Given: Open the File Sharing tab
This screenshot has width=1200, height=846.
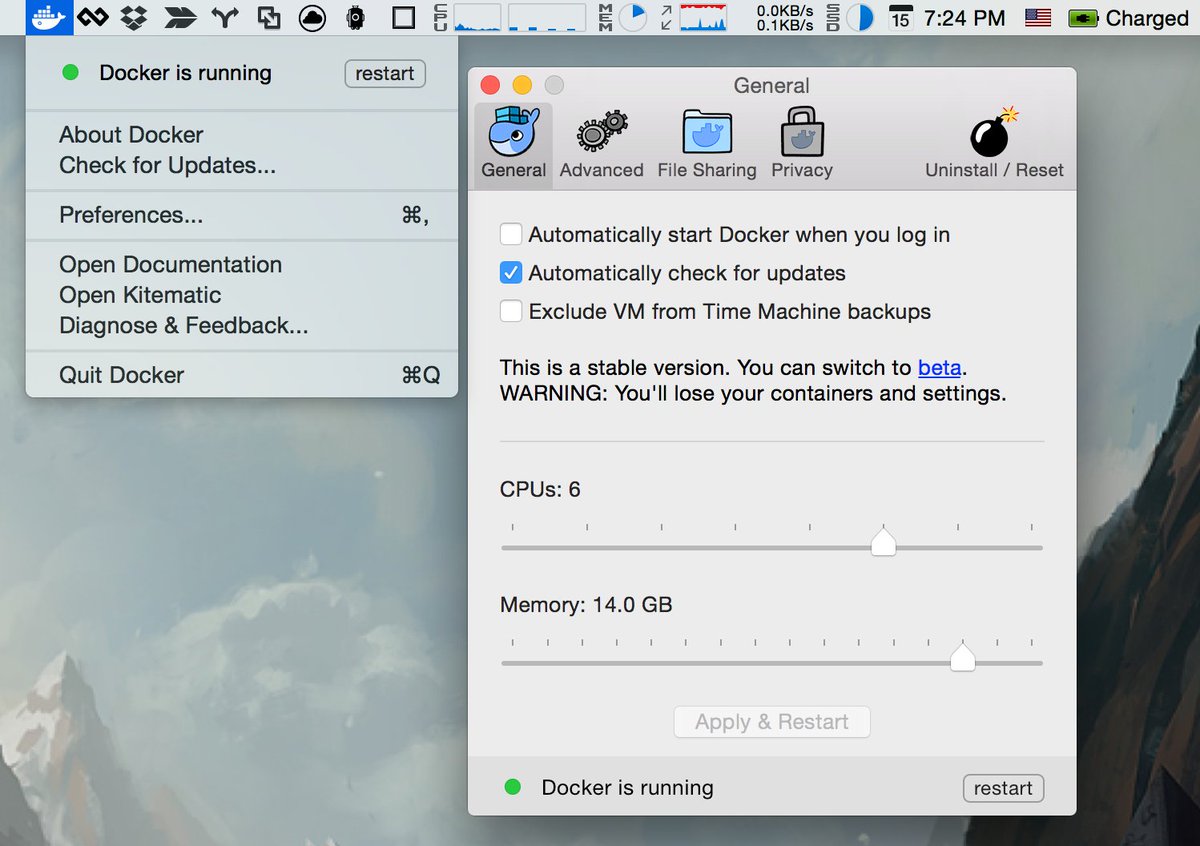Looking at the screenshot, I should click(707, 144).
